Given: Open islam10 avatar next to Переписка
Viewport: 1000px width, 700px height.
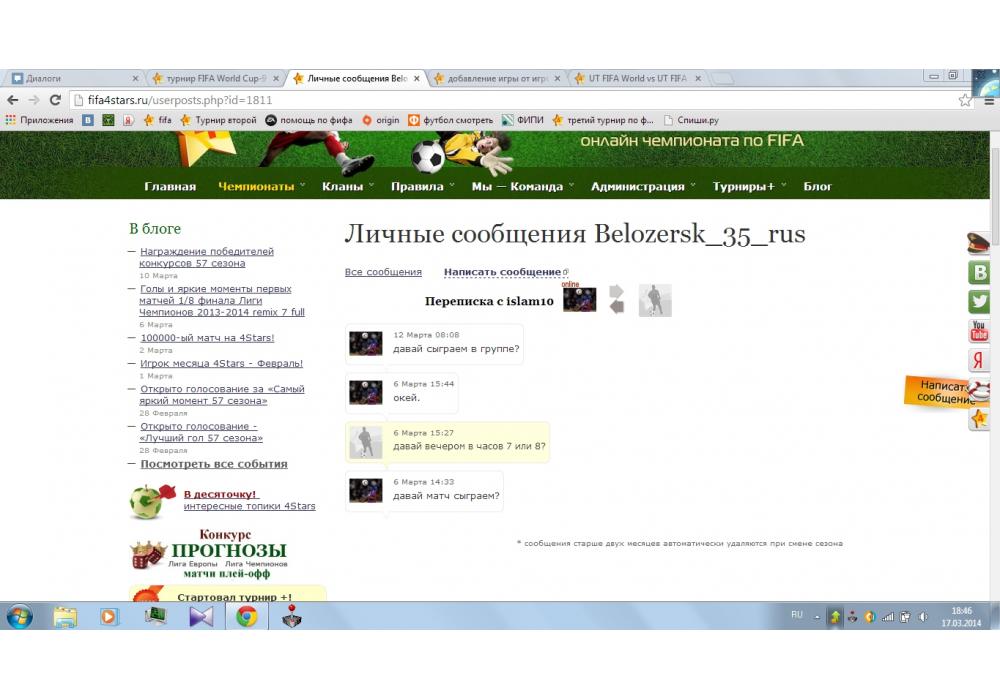Looking at the screenshot, I should [x=580, y=300].
